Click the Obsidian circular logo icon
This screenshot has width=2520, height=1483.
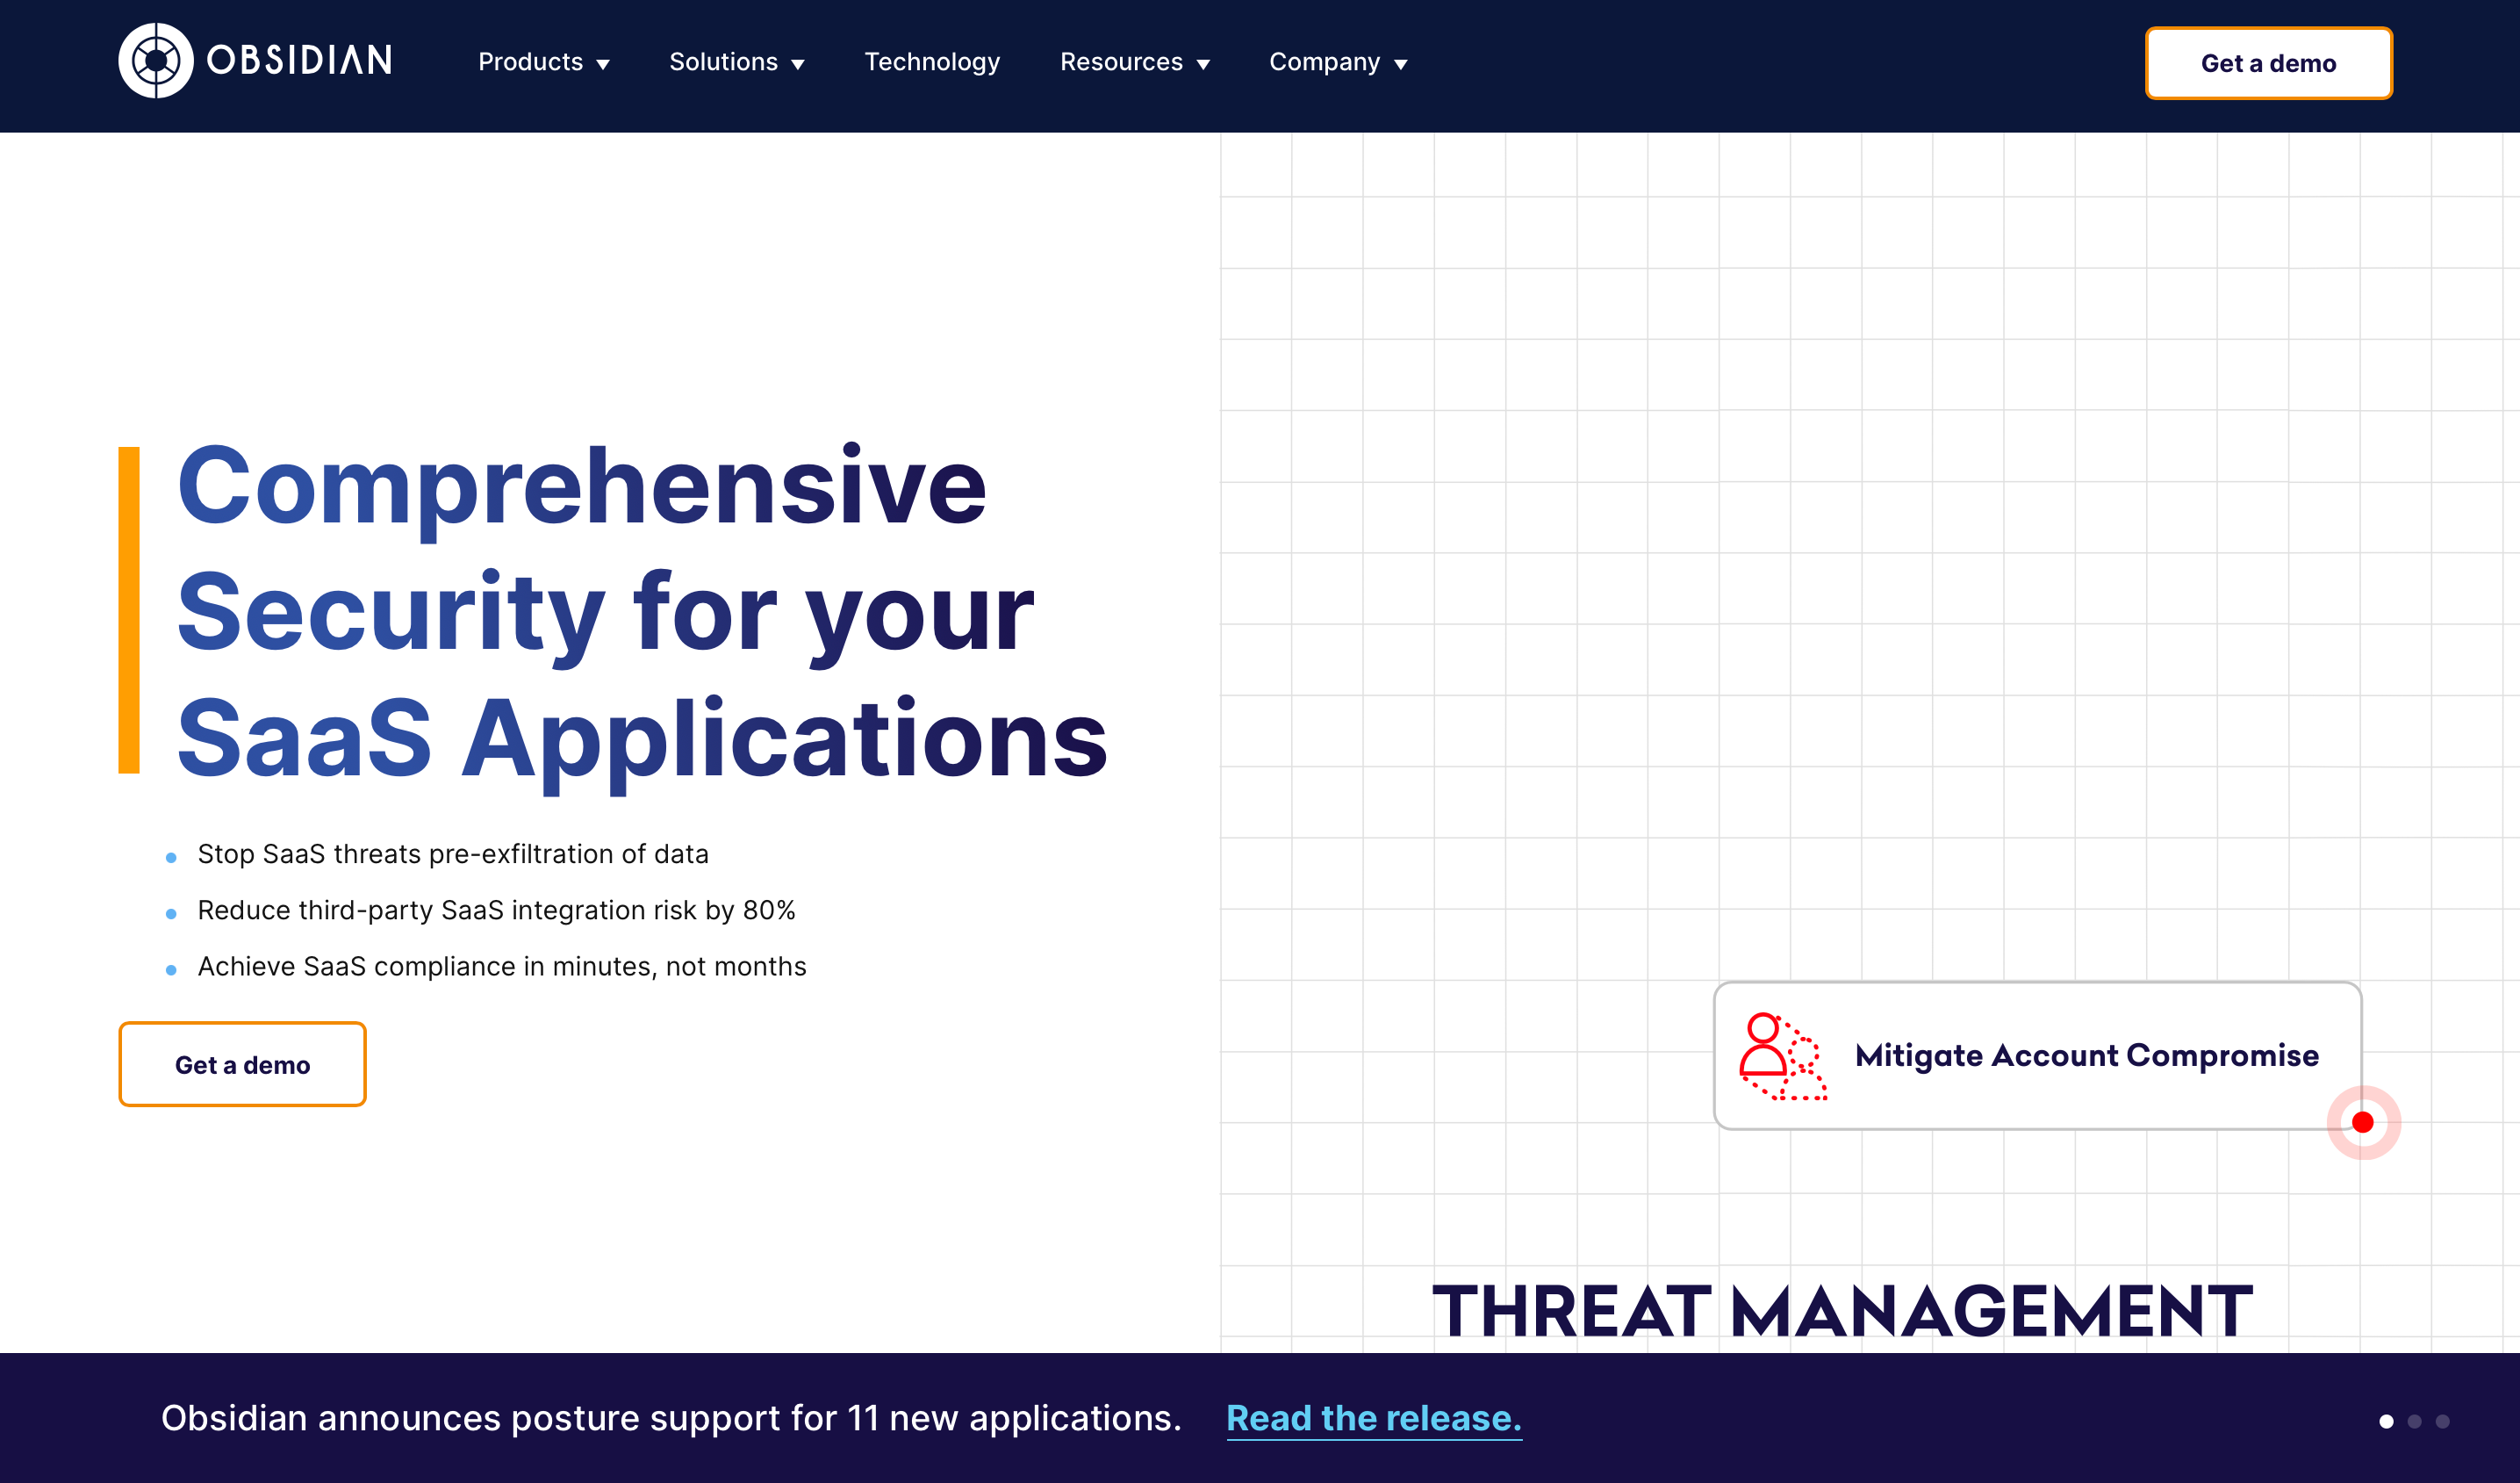155,61
